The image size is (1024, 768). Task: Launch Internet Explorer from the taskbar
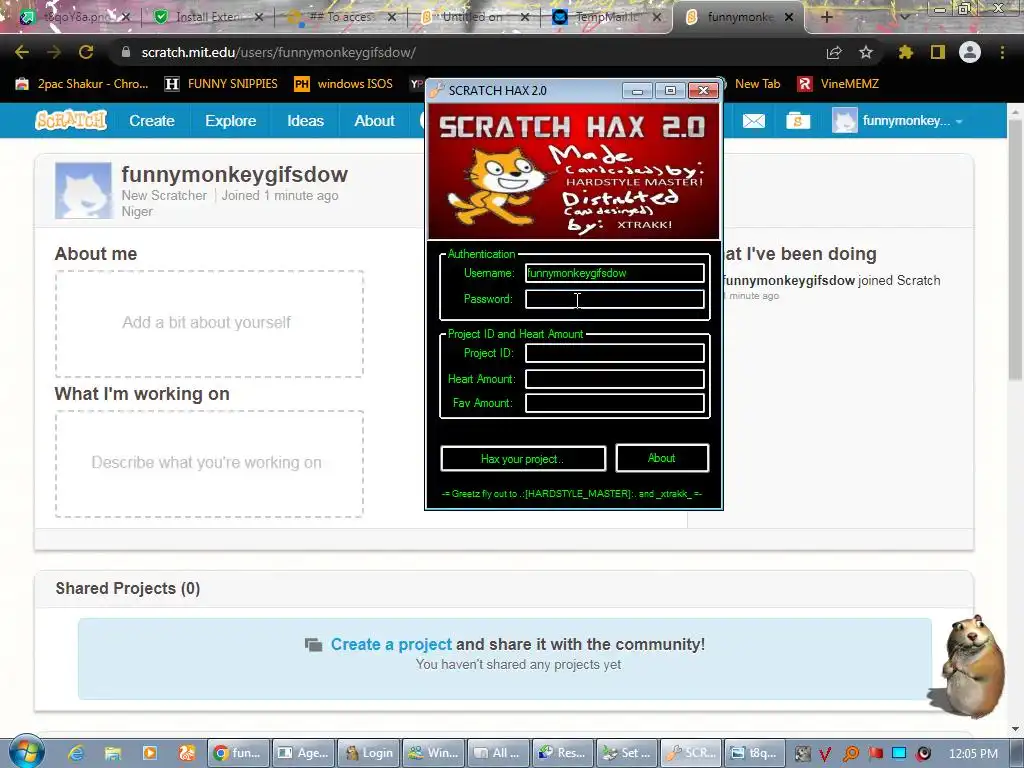click(x=76, y=753)
